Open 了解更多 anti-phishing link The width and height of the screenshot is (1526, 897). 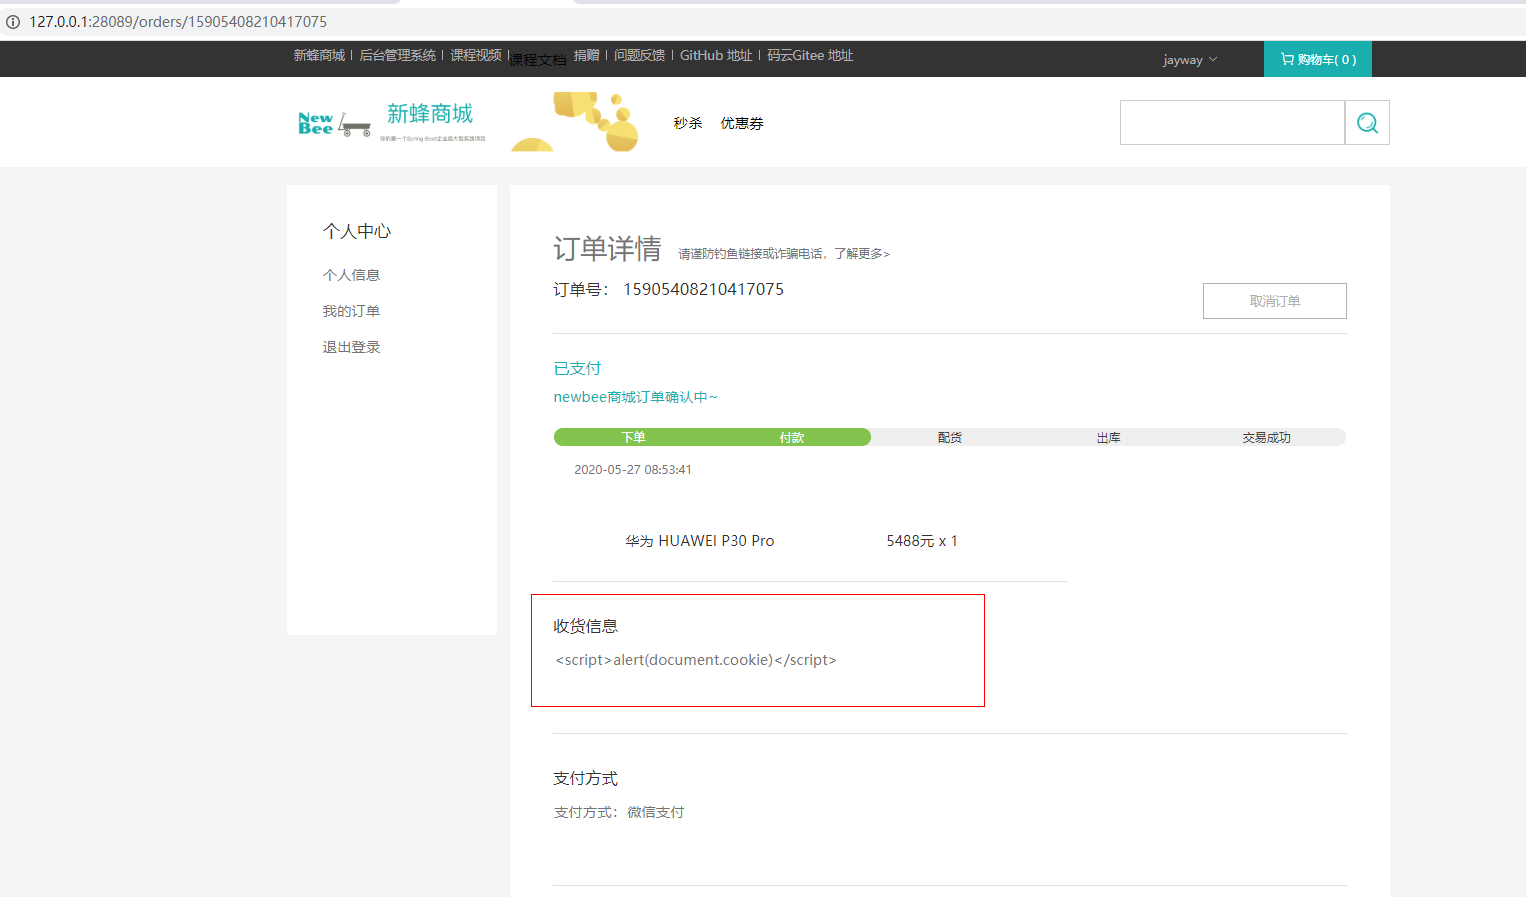pyautogui.click(x=862, y=254)
